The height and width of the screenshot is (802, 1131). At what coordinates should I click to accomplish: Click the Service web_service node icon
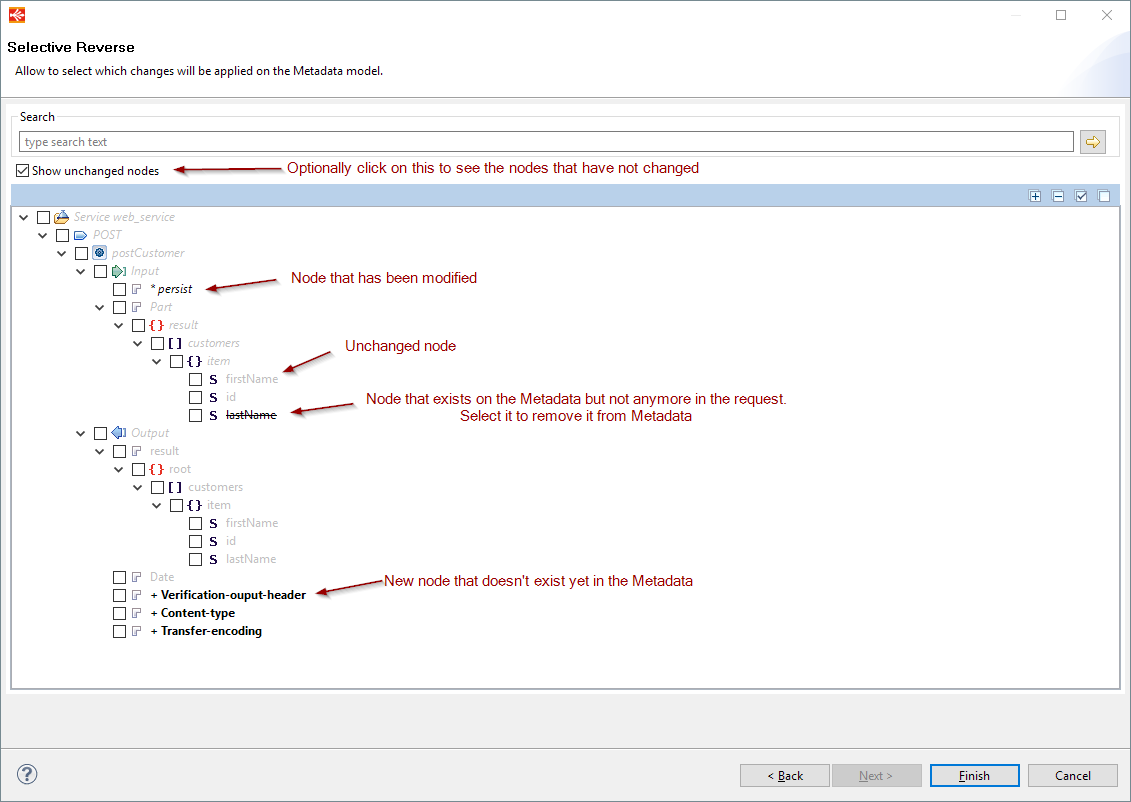tap(62, 217)
